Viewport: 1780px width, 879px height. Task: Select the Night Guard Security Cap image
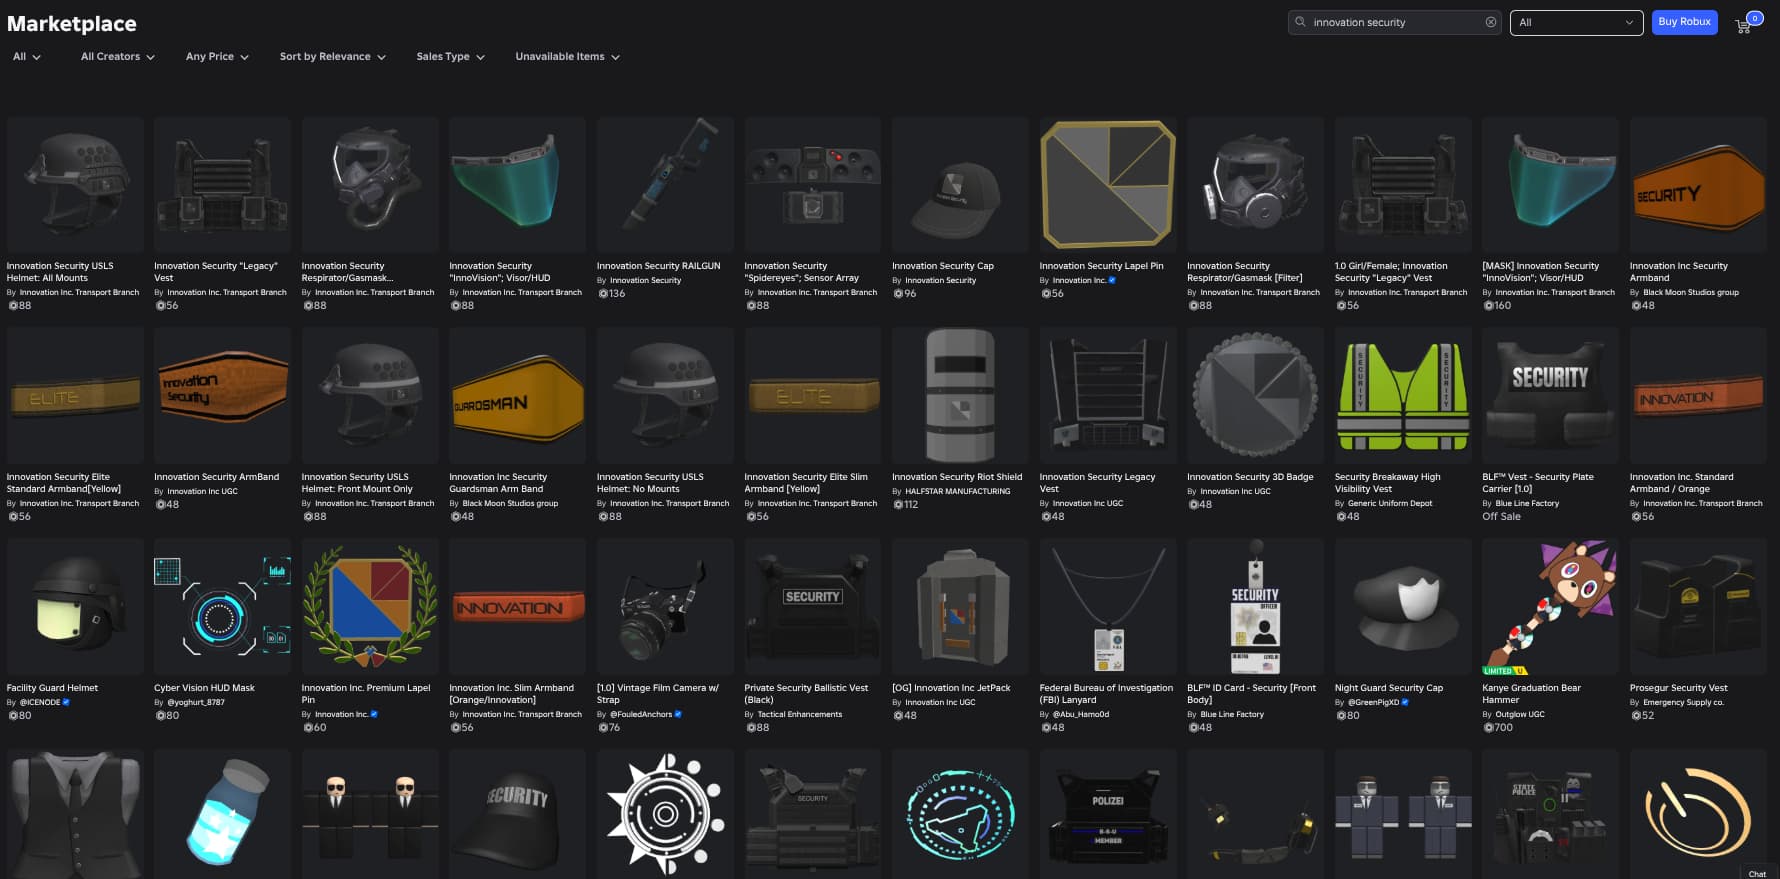[x=1403, y=607]
